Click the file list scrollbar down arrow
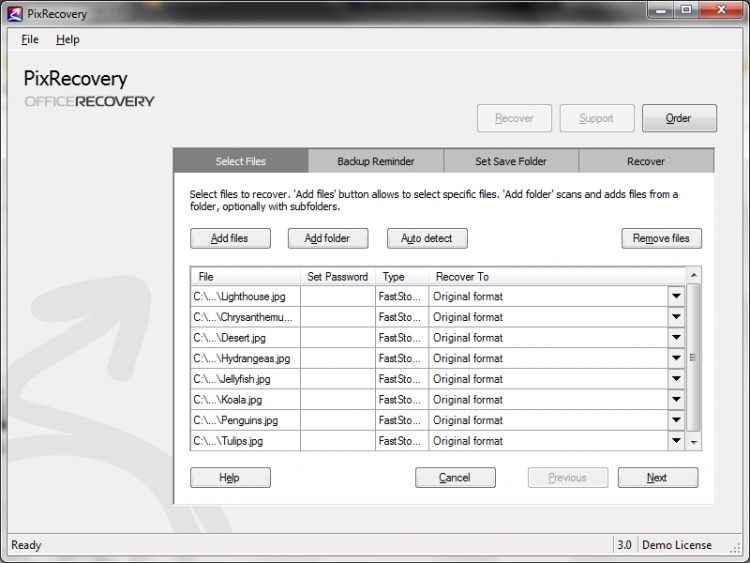The width and height of the screenshot is (750, 563). 694,442
